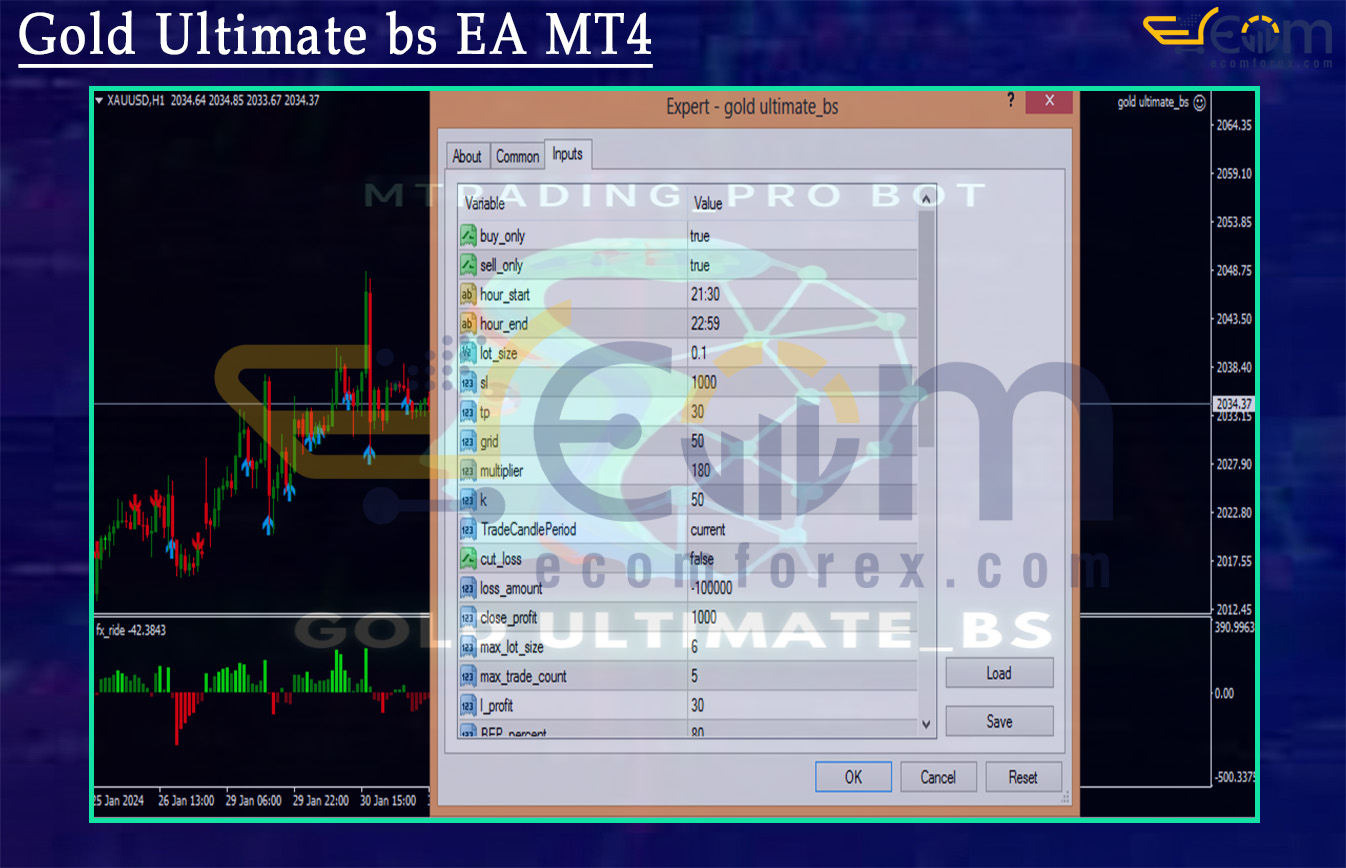Toggle the cut_loss value false
Image resolution: width=1346 pixels, height=868 pixels.
tap(702, 559)
